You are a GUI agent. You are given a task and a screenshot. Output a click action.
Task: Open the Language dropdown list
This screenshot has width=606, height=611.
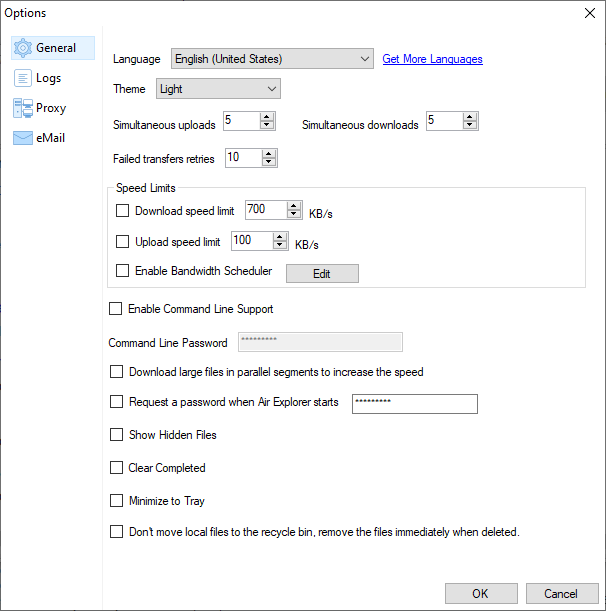(x=272, y=59)
